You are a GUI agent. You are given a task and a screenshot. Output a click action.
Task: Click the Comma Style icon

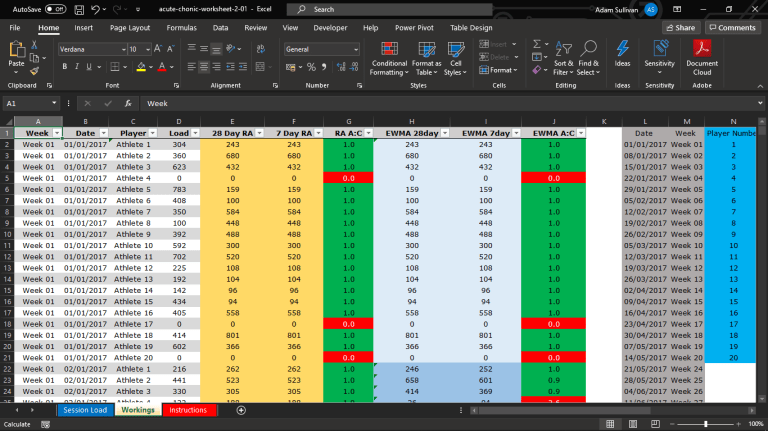324,67
